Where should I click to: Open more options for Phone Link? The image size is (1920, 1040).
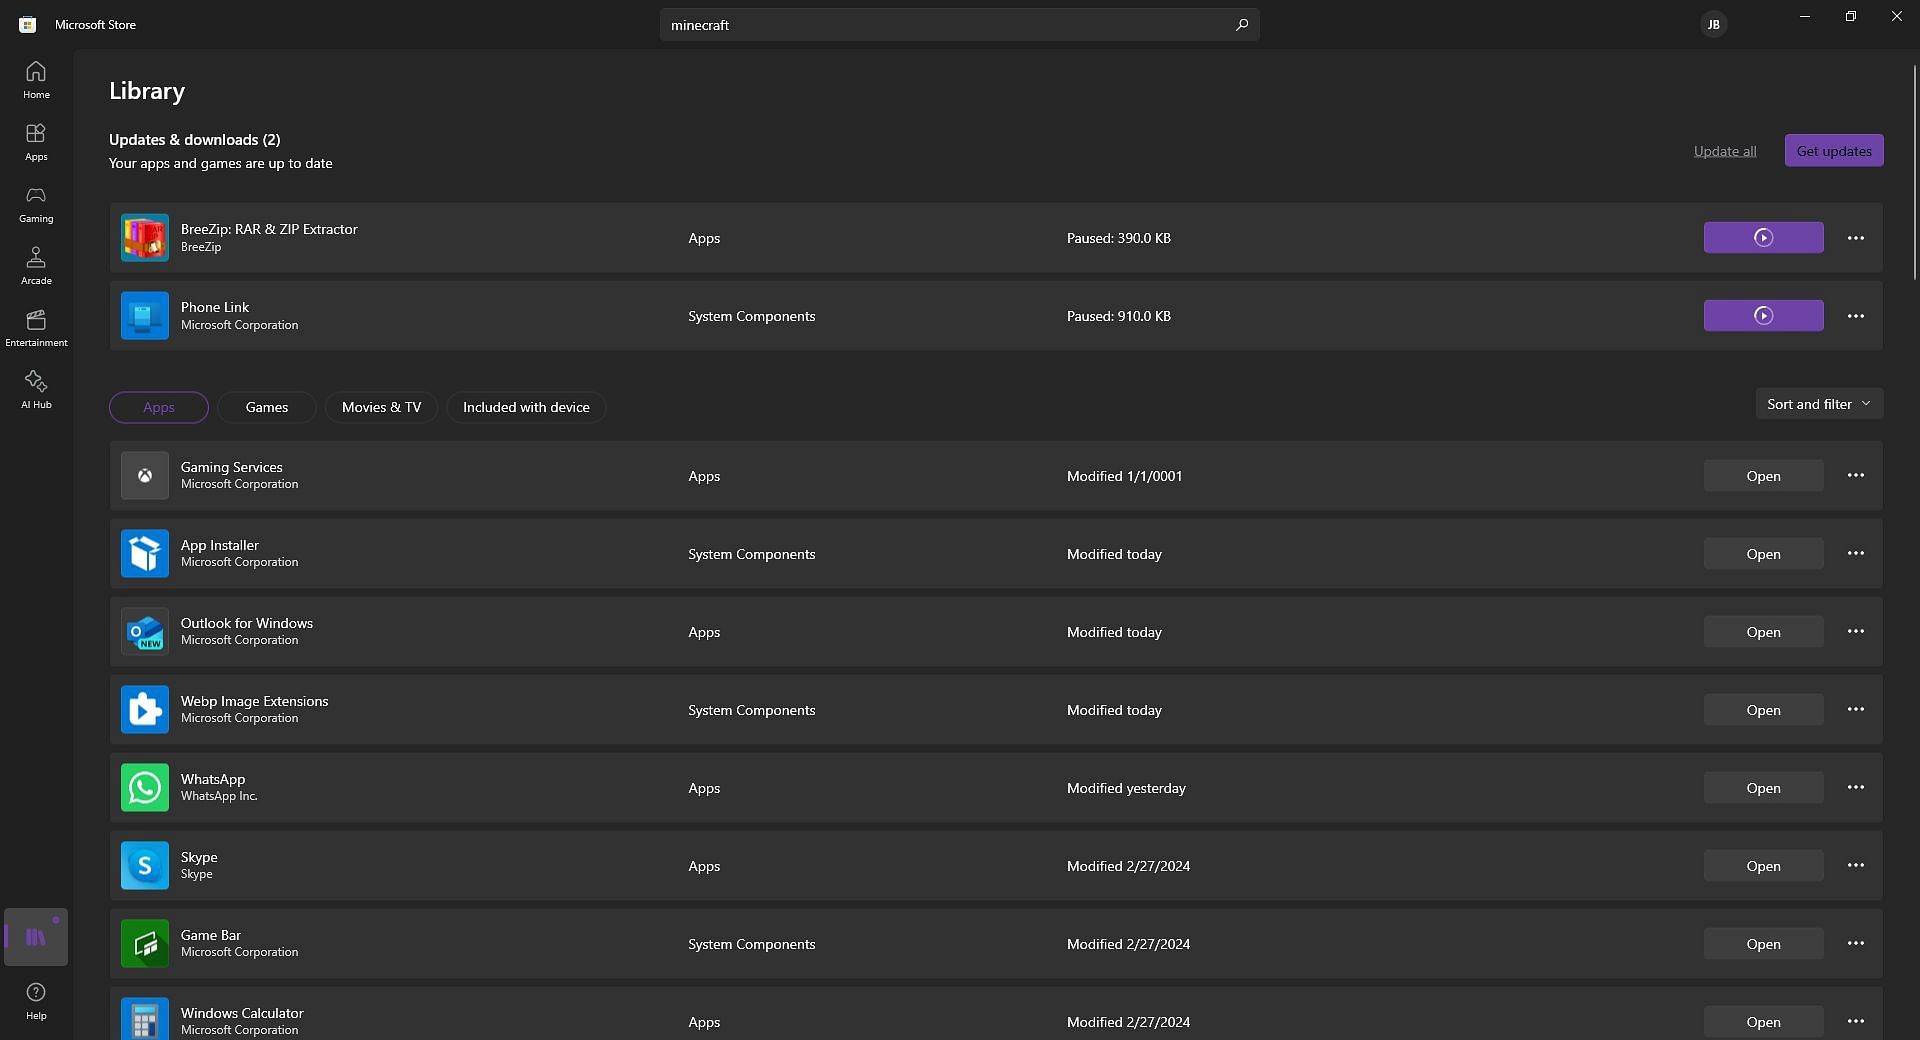pyautogui.click(x=1856, y=316)
